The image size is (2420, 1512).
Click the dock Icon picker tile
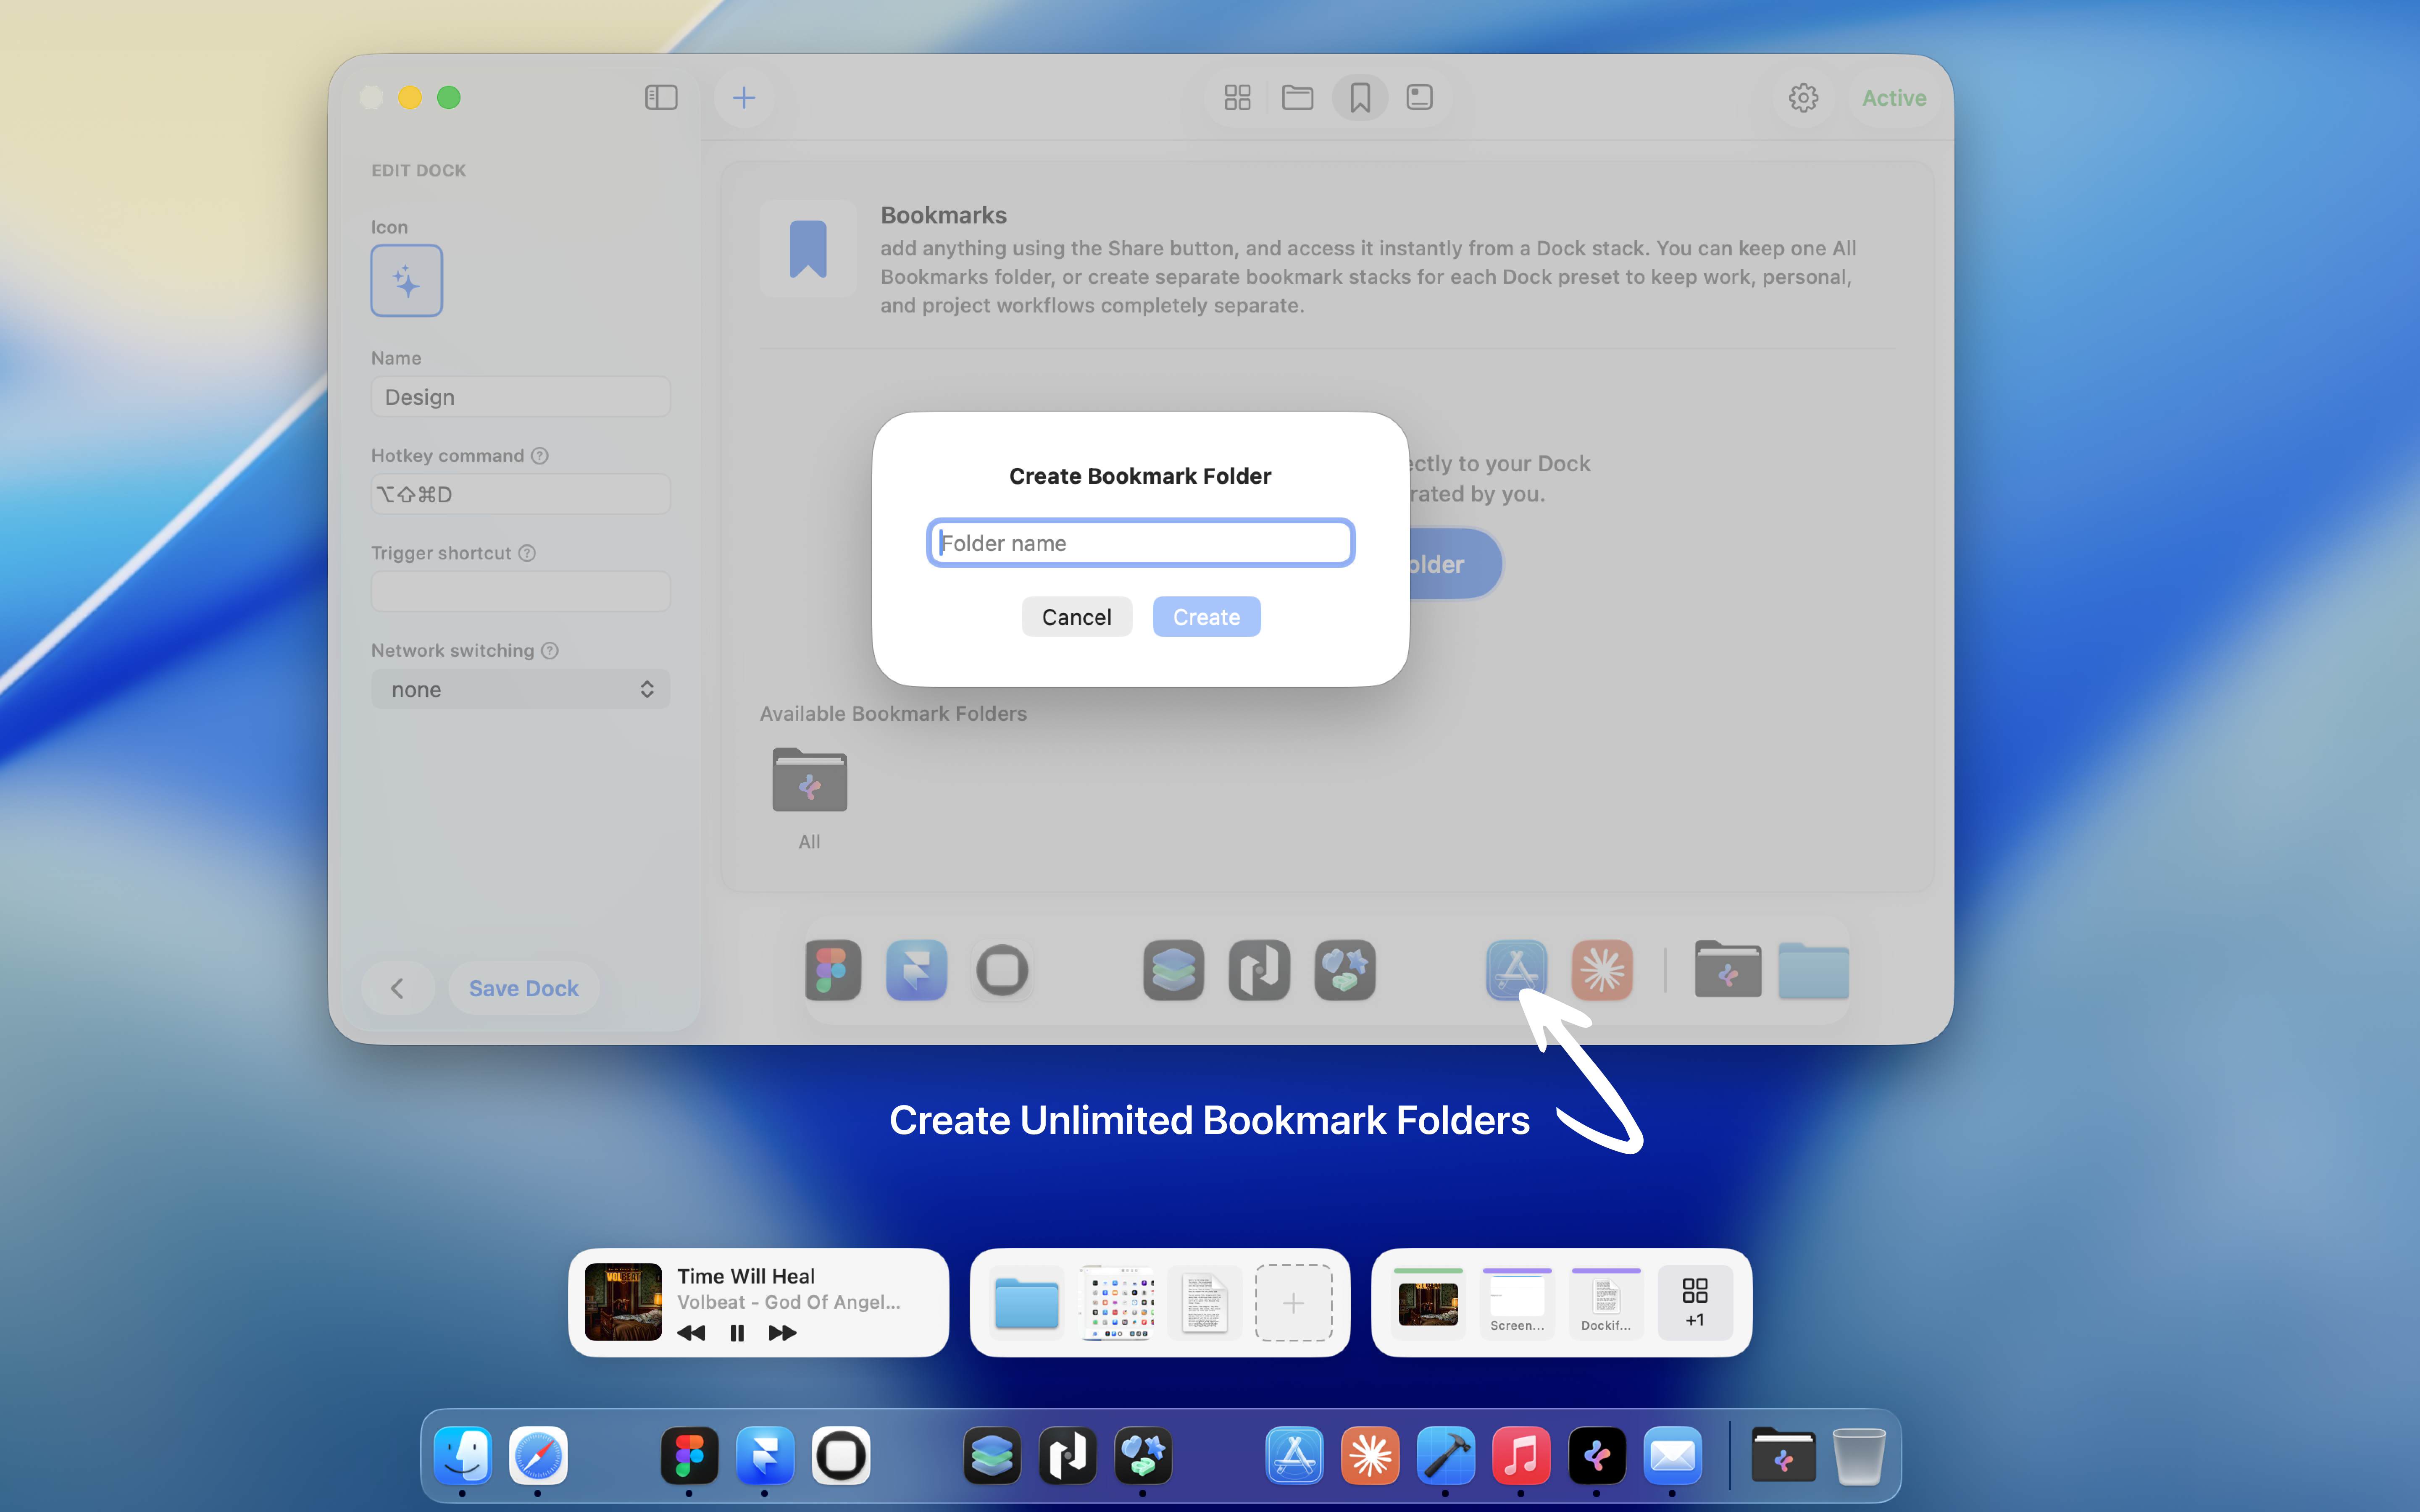406,281
